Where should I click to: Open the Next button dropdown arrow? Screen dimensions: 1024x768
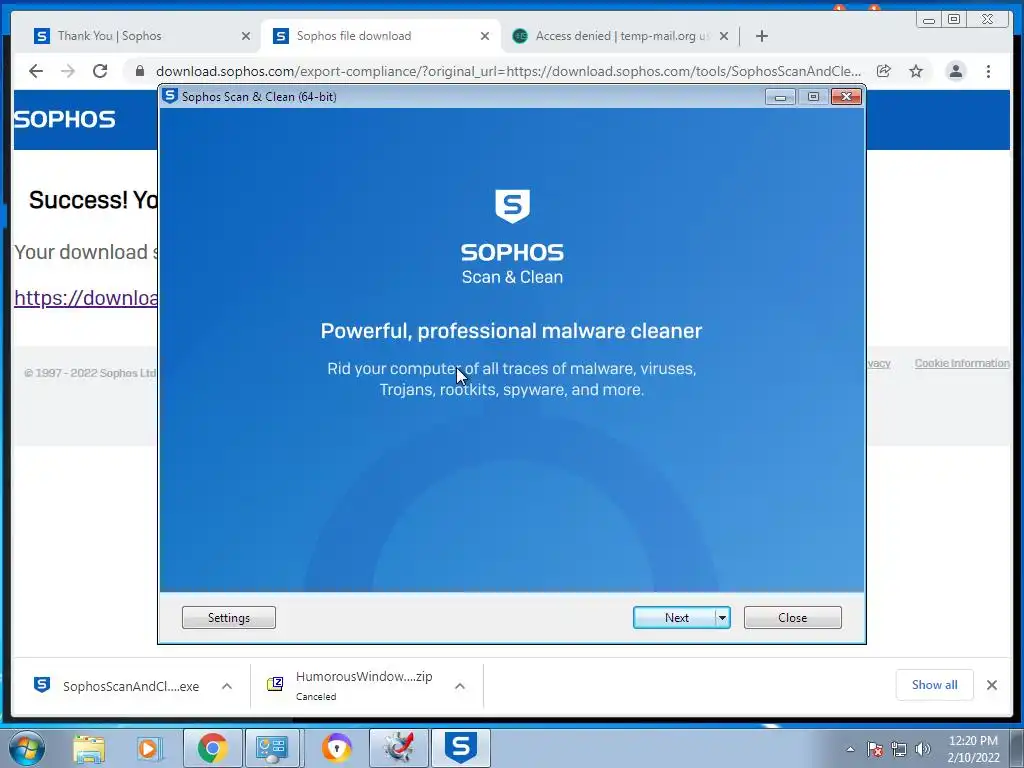pos(722,618)
